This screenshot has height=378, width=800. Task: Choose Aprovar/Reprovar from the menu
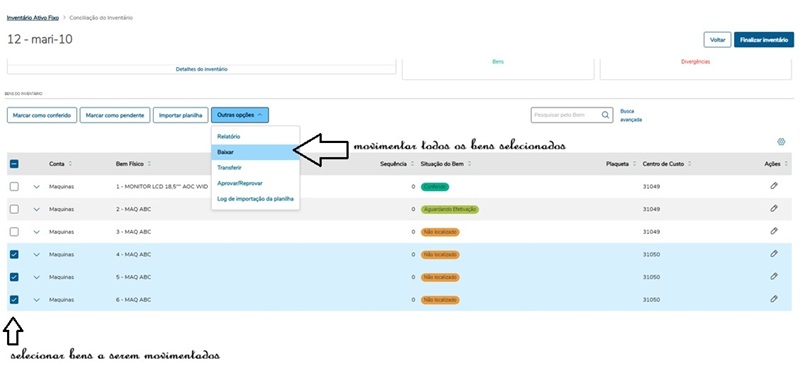[256, 183]
